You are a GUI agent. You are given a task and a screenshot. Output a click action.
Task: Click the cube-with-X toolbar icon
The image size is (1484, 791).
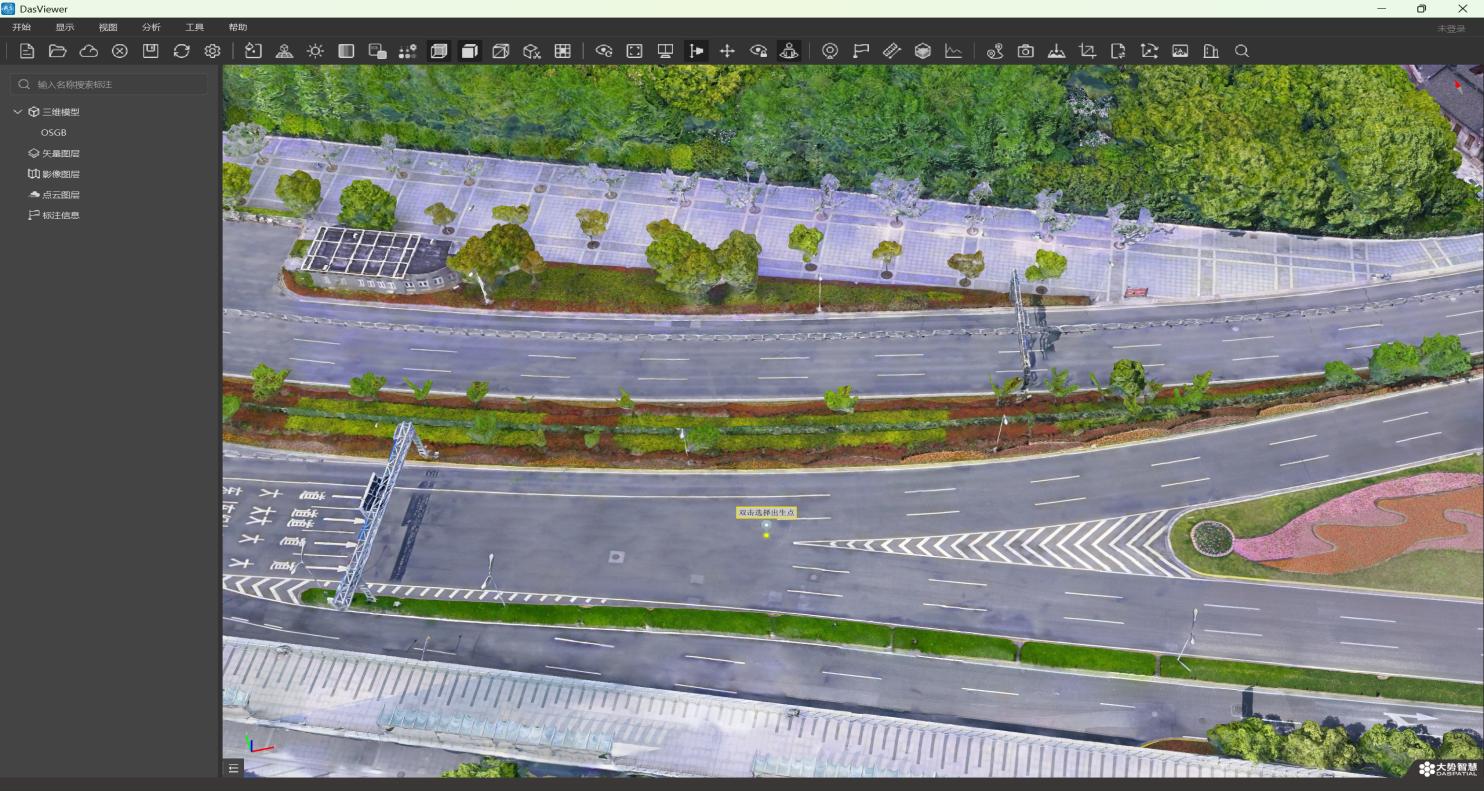tap(532, 51)
